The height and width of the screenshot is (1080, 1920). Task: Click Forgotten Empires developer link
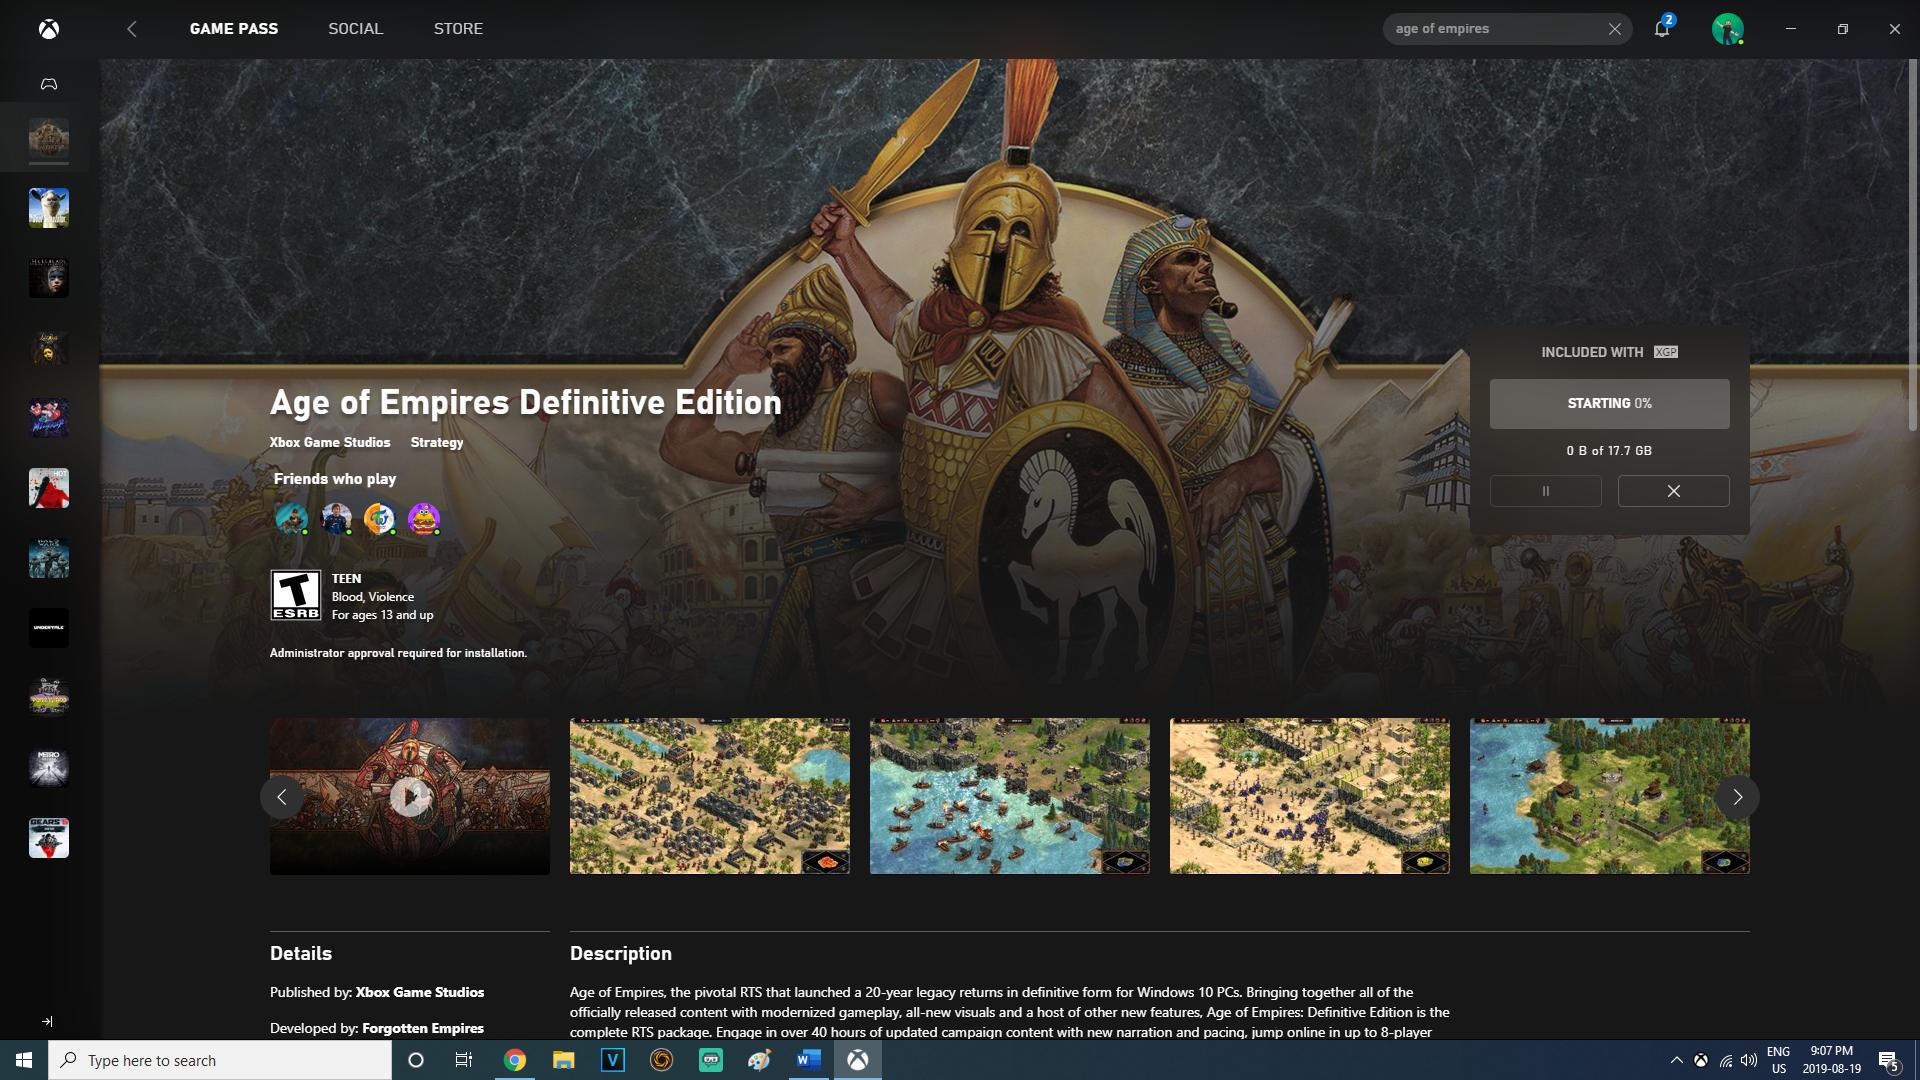point(423,1028)
